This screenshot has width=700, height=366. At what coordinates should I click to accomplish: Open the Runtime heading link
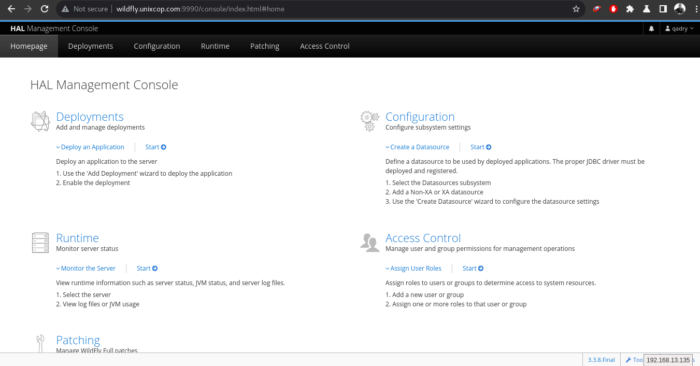pyautogui.click(x=77, y=238)
